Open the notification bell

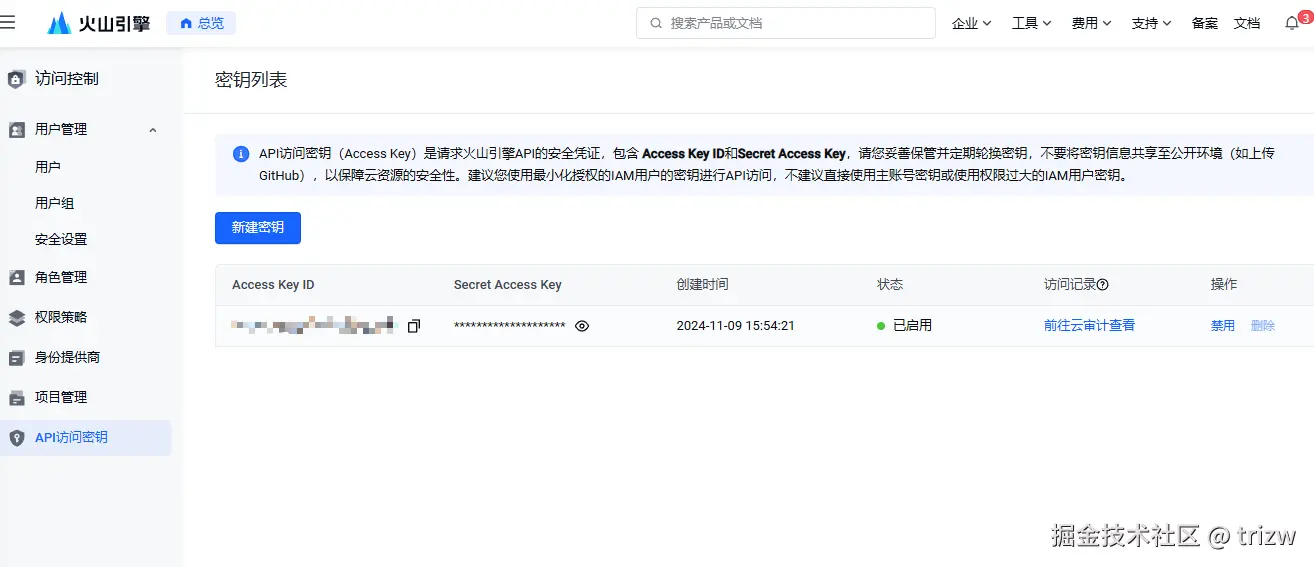(x=1292, y=23)
